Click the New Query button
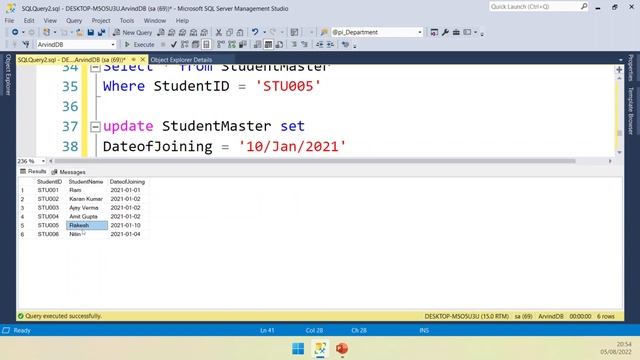The image size is (640, 360). (x=133, y=32)
